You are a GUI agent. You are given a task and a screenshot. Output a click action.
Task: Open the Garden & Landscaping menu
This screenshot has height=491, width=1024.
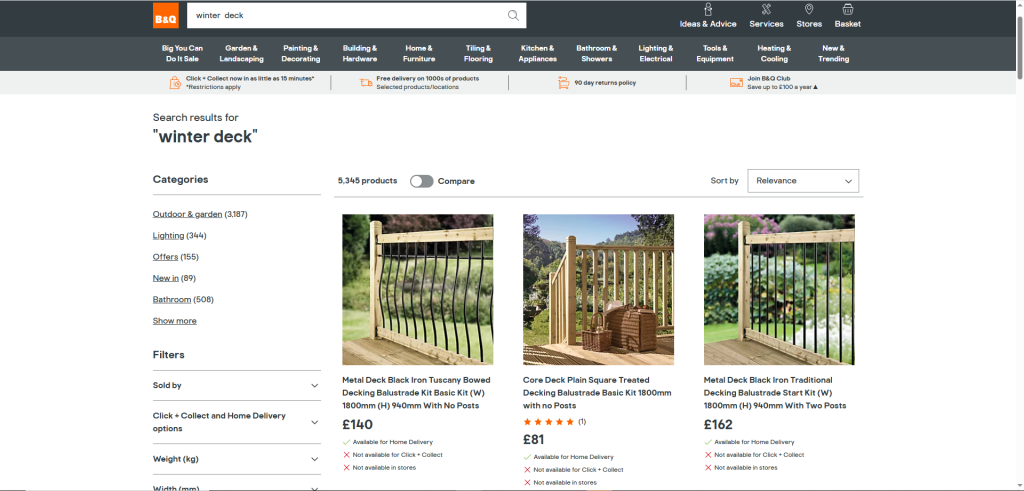tap(244, 53)
